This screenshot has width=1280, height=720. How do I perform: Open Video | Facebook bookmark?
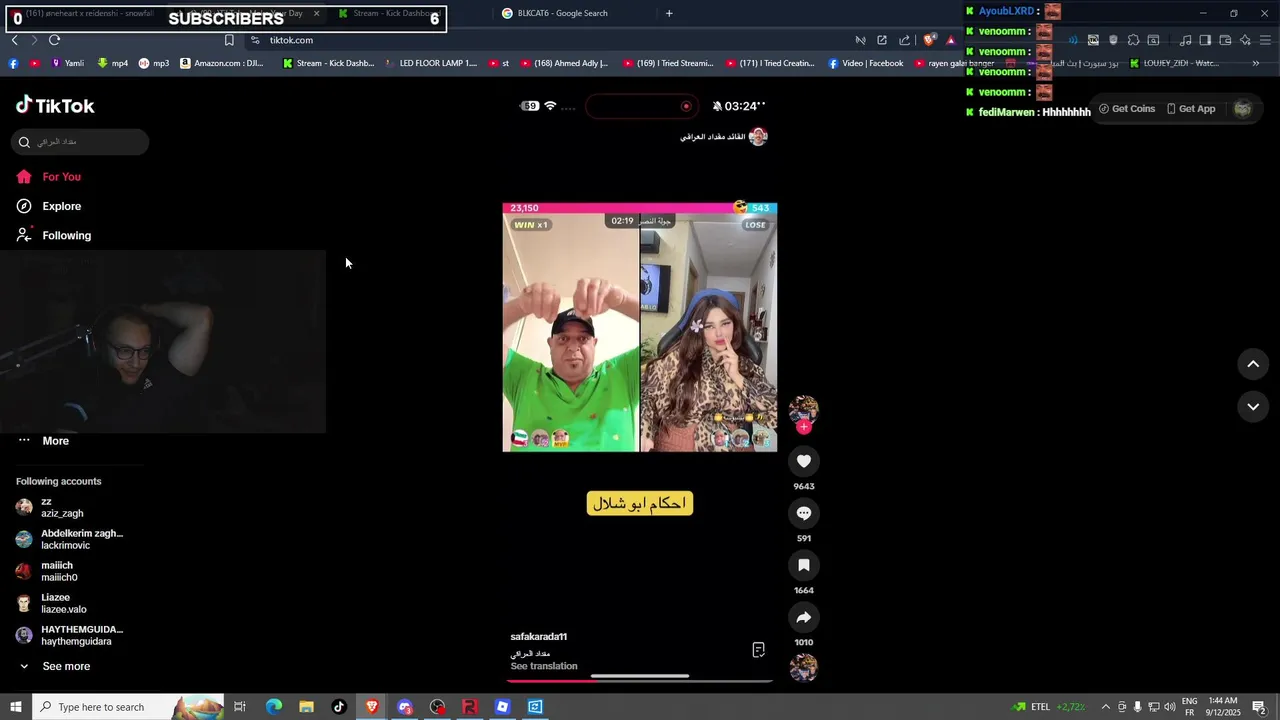click(865, 63)
